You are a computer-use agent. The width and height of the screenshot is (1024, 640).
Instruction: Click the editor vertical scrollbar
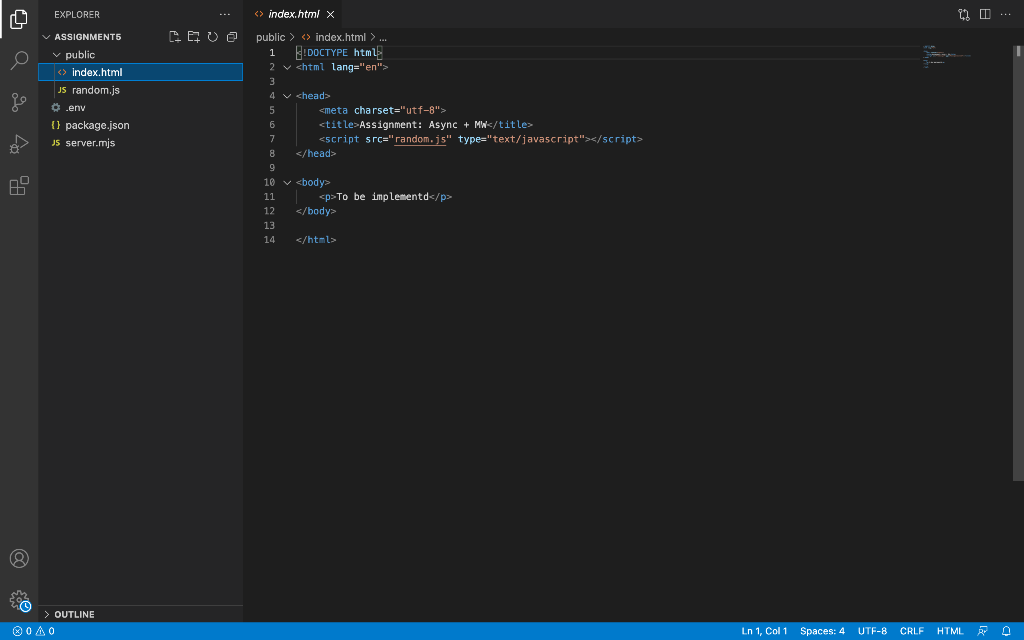[1018, 263]
